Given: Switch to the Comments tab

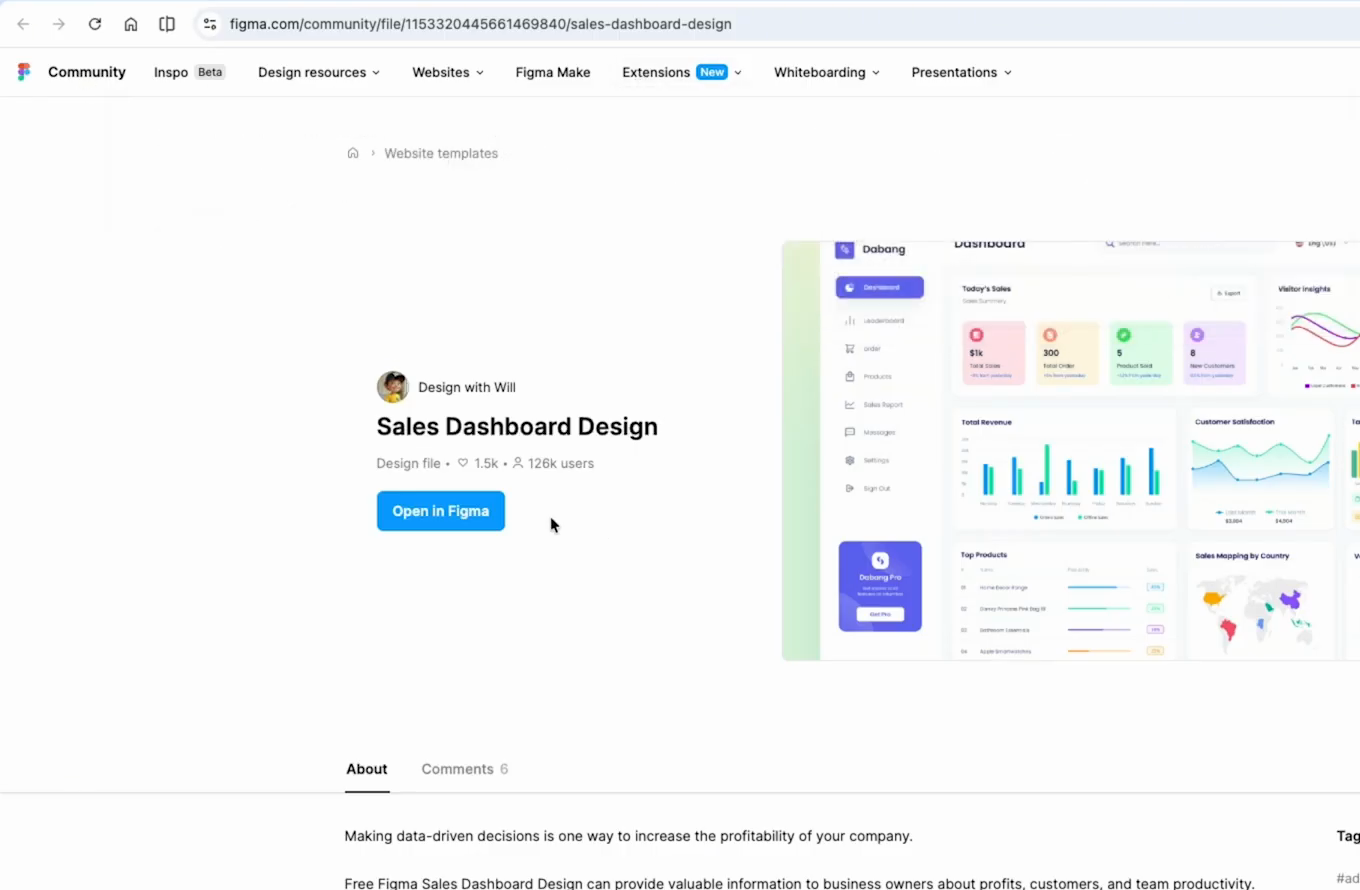Looking at the screenshot, I should (465, 769).
